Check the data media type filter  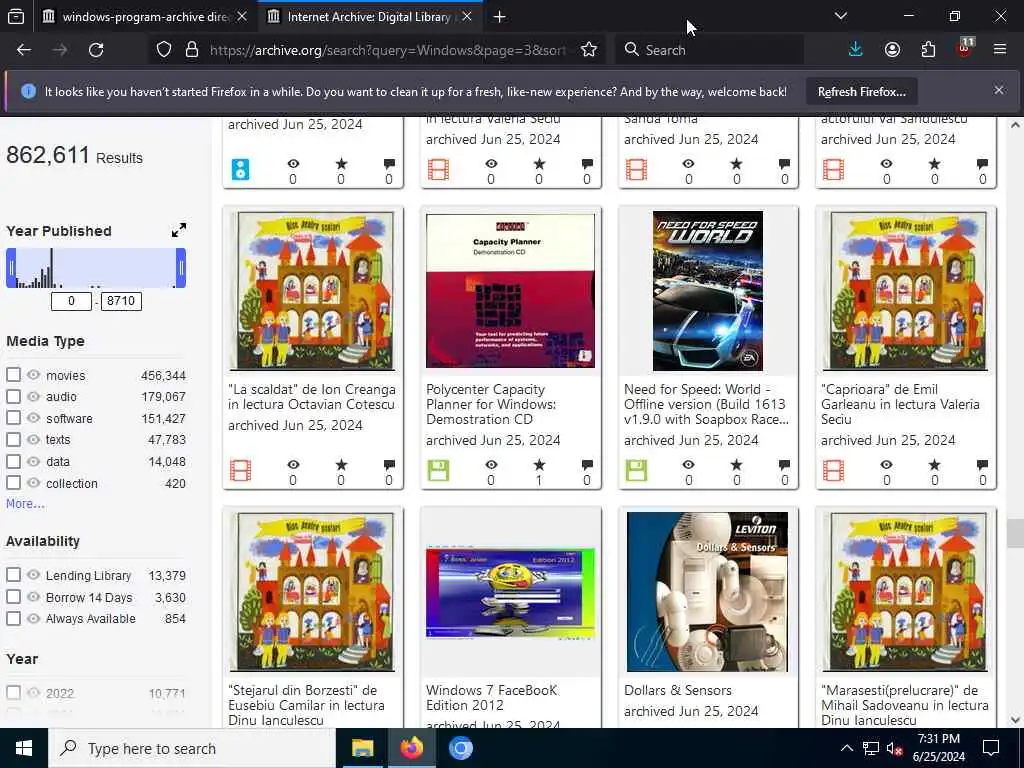click(x=13, y=461)
